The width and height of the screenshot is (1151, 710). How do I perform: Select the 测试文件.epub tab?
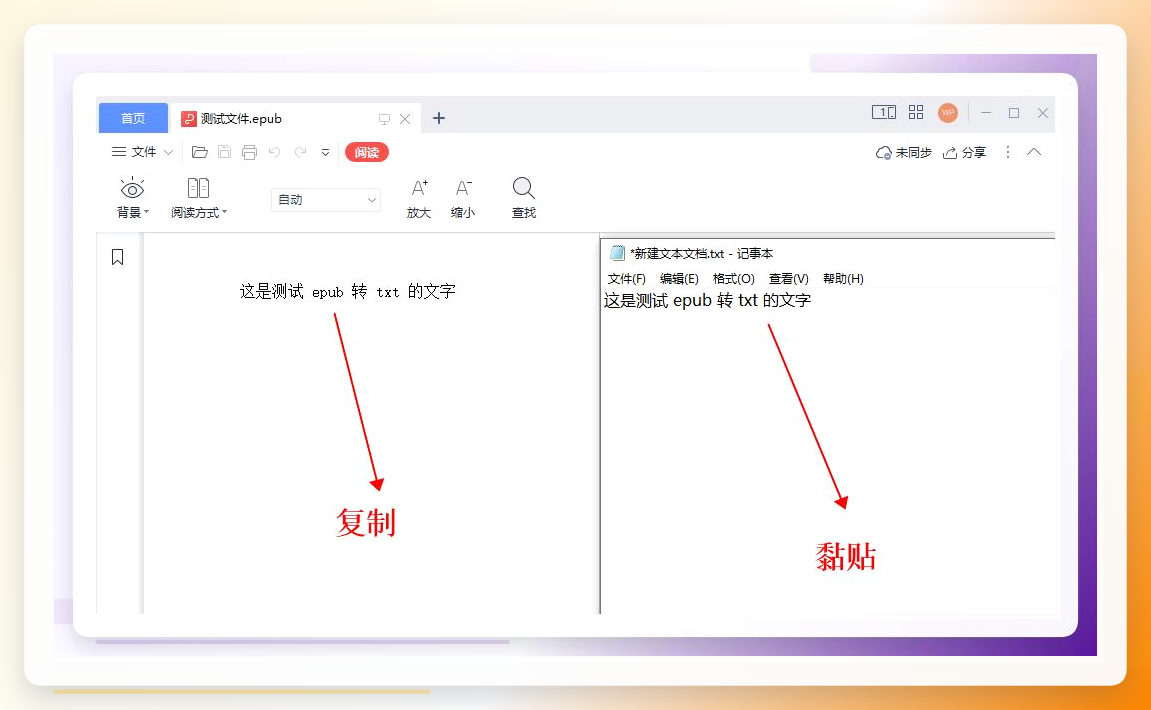tap(296, 118)
